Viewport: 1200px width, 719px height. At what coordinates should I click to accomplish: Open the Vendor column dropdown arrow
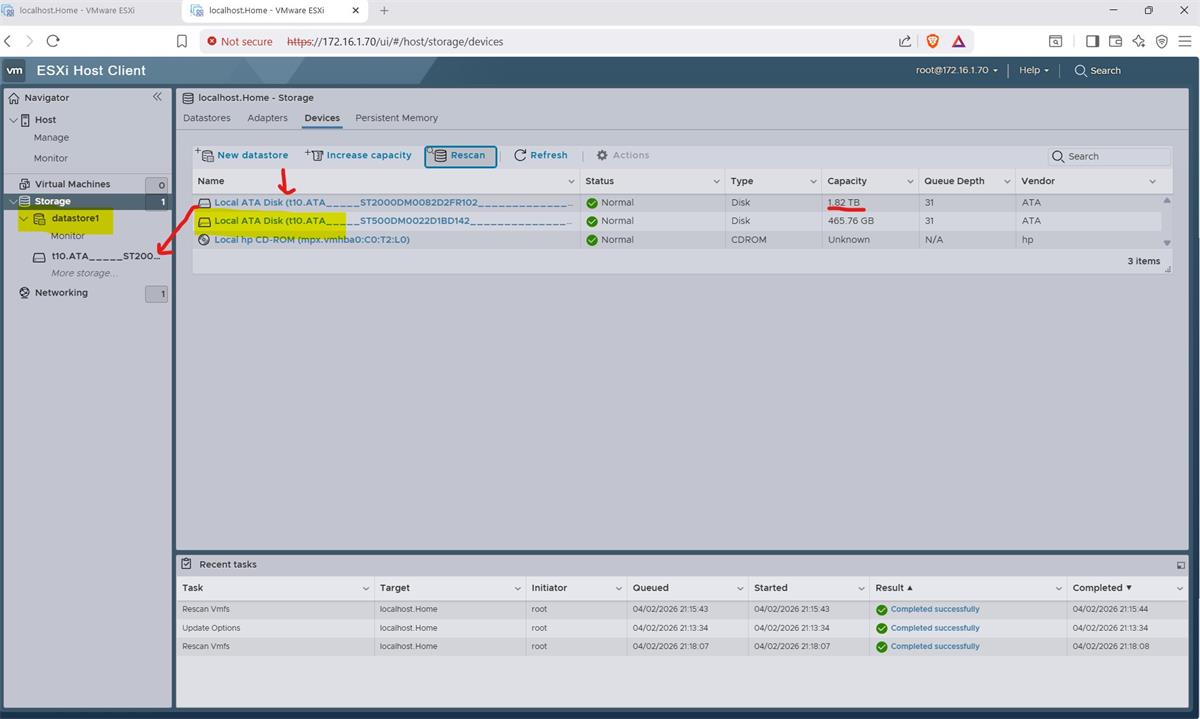tap(1153, 182)
